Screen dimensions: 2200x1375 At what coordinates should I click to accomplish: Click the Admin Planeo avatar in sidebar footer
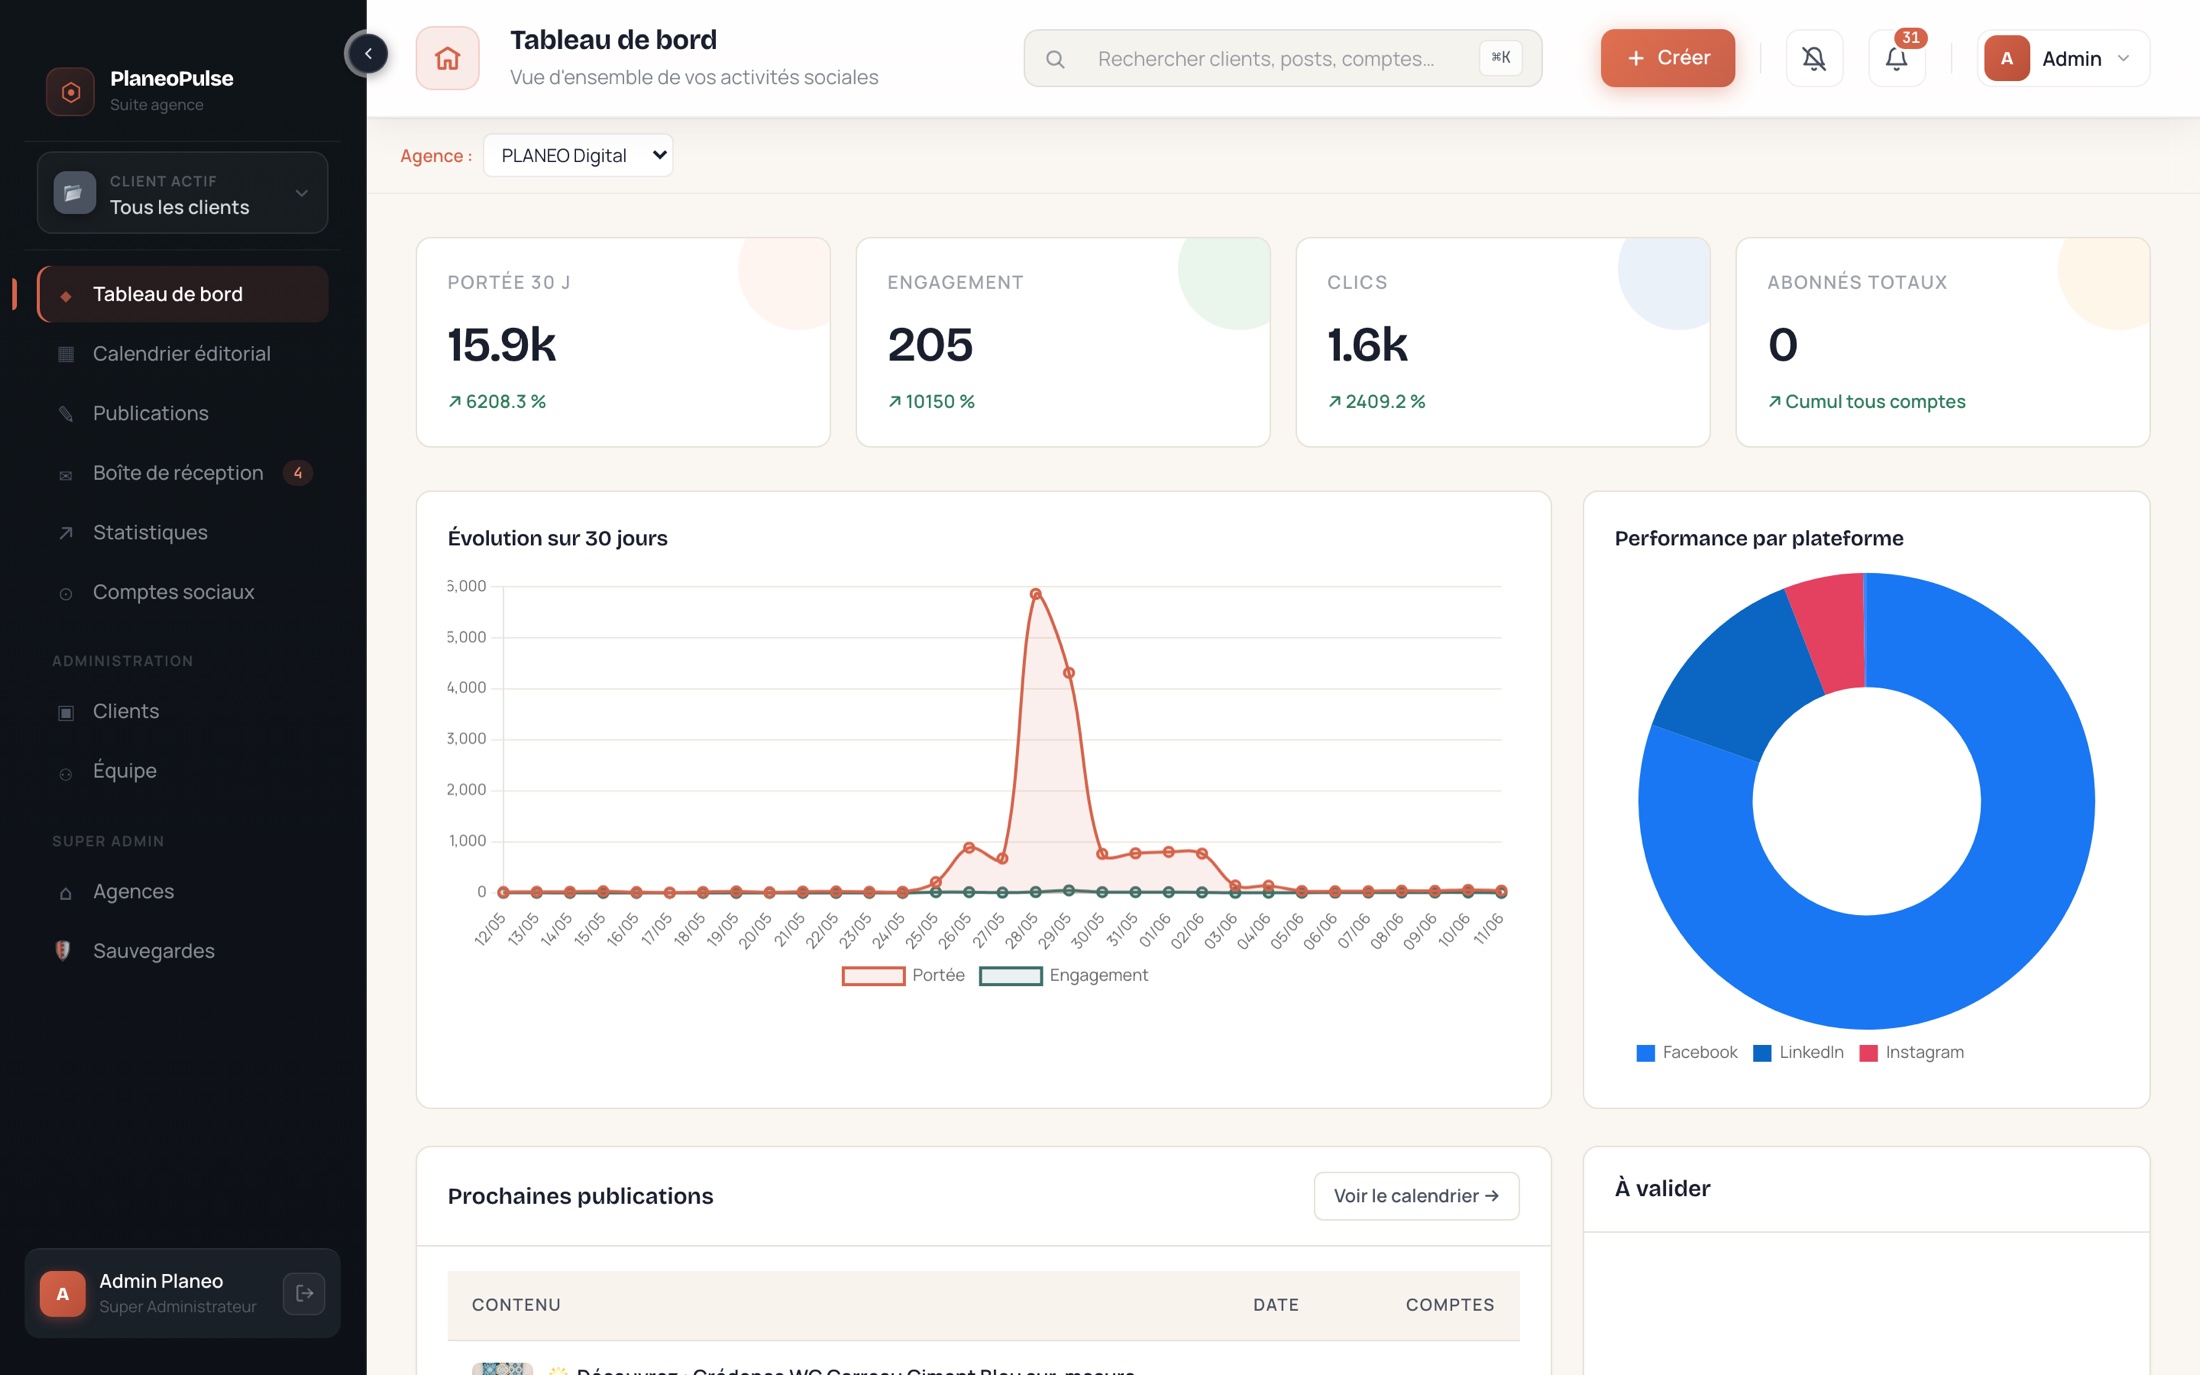[x=62, y=1293]
